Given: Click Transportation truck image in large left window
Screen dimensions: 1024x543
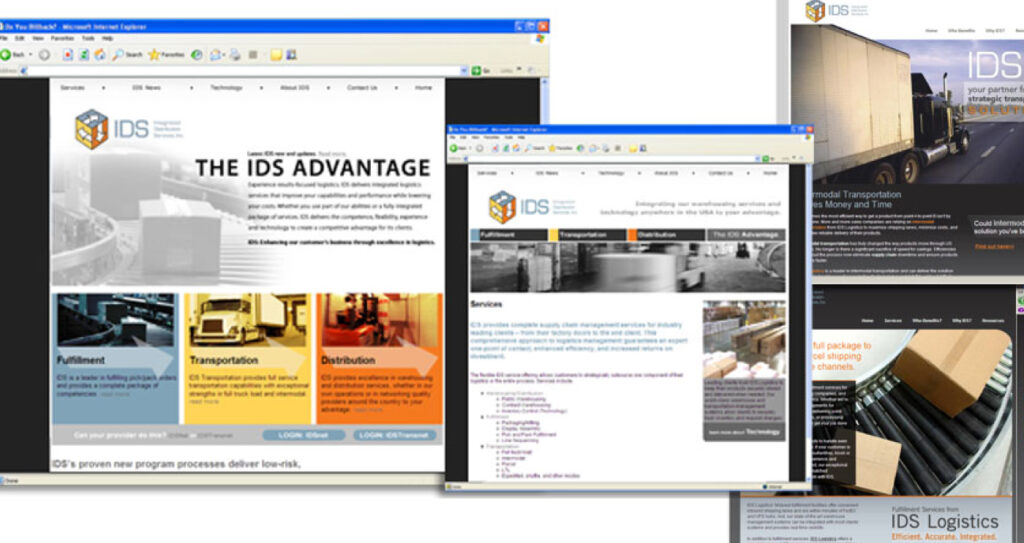Looking at the screenshot, I should 248,320.
